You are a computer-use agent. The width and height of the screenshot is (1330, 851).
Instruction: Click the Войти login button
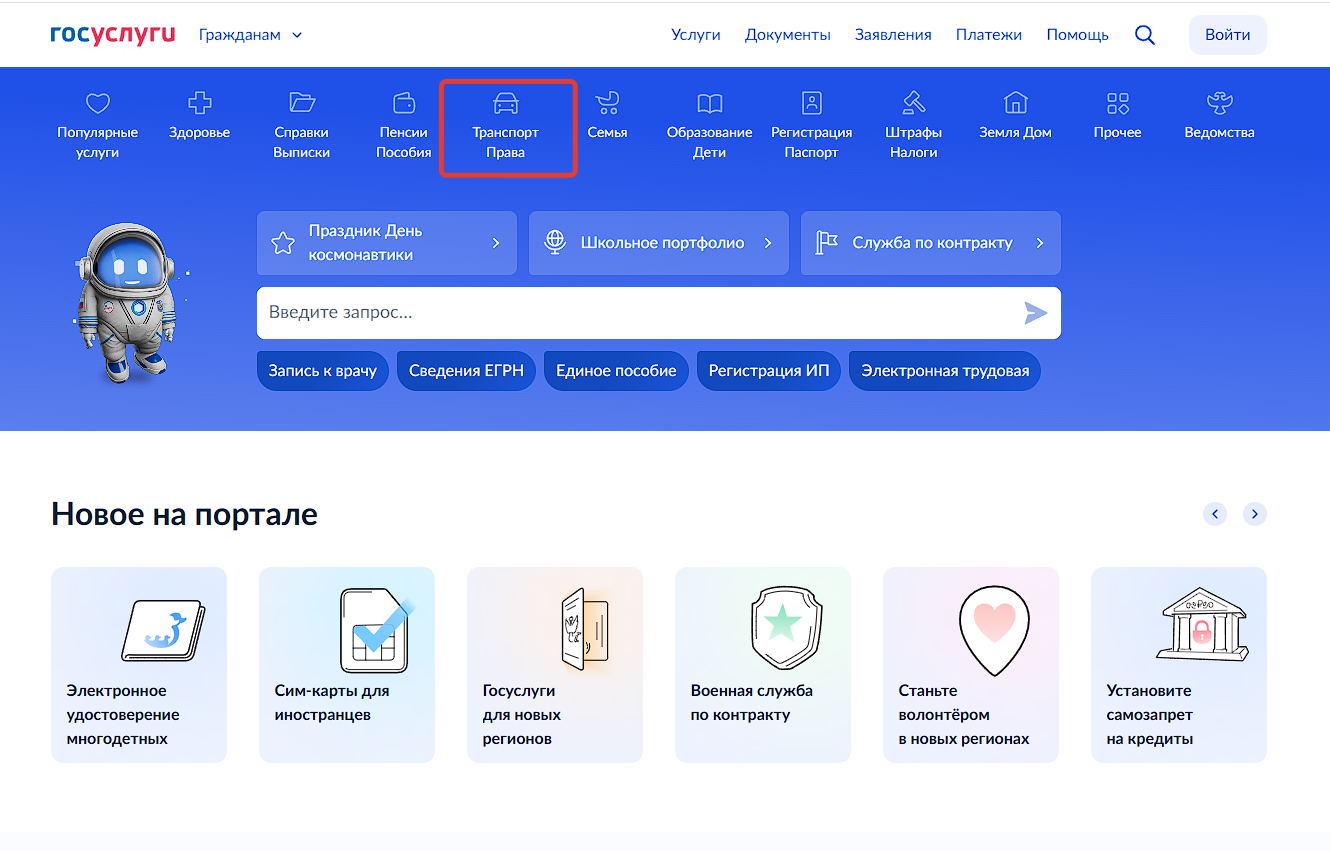[x=1227, y=35]
